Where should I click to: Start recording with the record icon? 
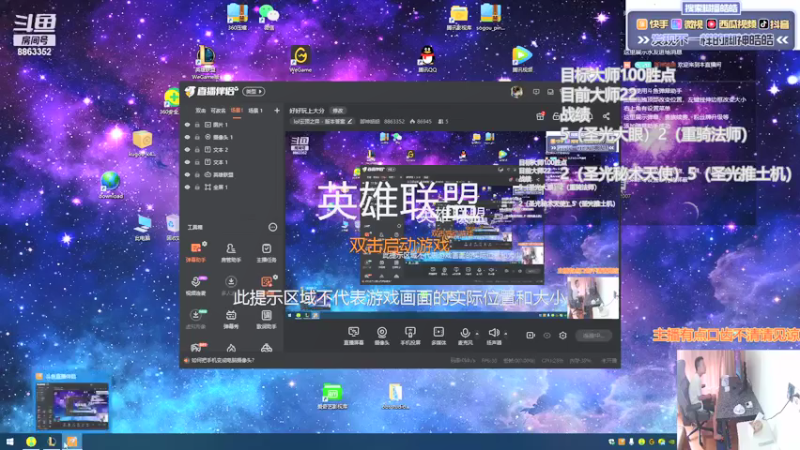click(x=531, y=335)
